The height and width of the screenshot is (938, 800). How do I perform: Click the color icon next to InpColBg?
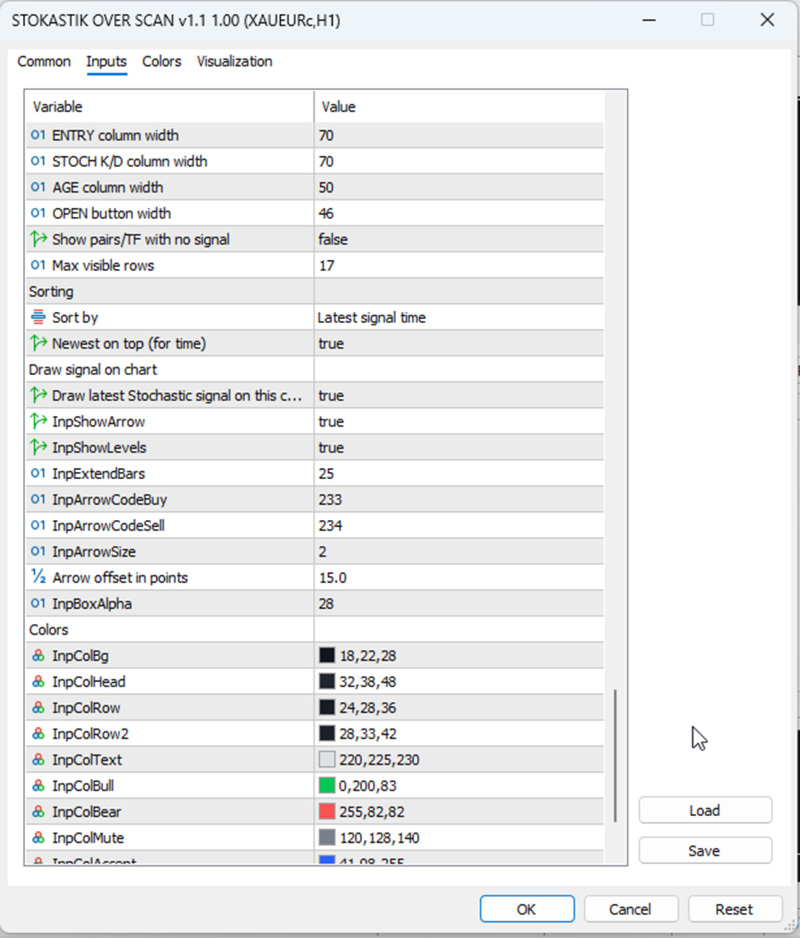38,656
